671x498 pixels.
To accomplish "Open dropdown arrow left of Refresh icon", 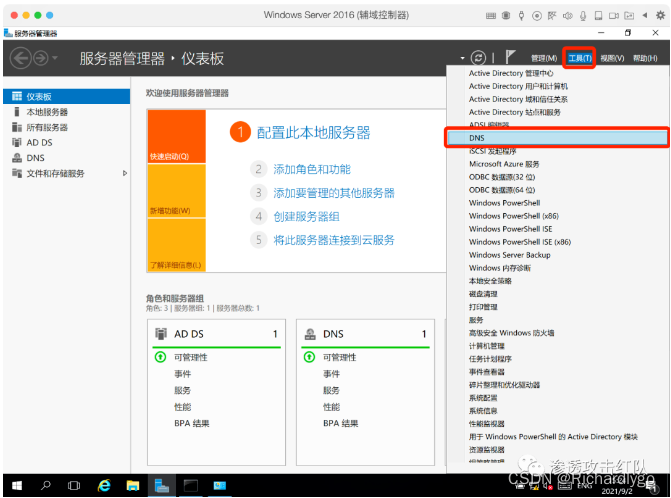I will 462,58.
